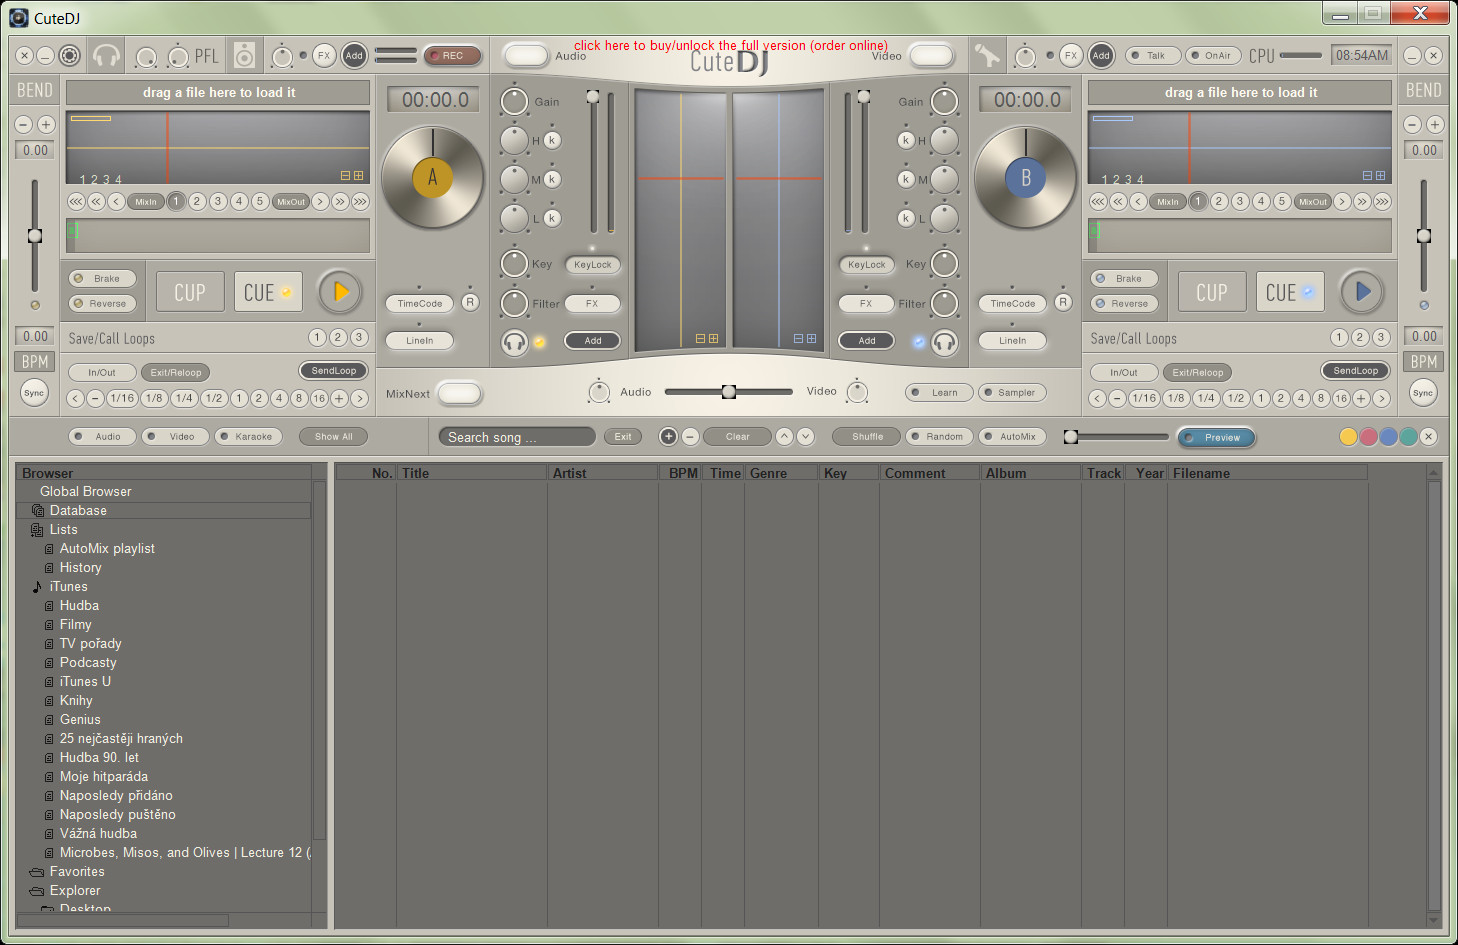Sort tracks by Filename column header
Viewport: 1458px width, 945px height.
(x=1267, y=473)
